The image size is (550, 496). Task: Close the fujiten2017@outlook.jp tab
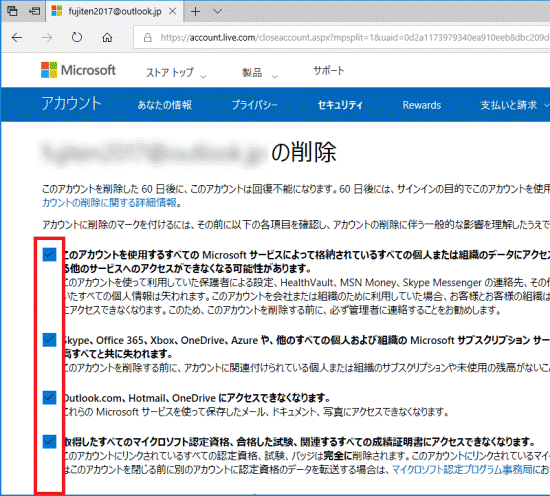point(173,11)
